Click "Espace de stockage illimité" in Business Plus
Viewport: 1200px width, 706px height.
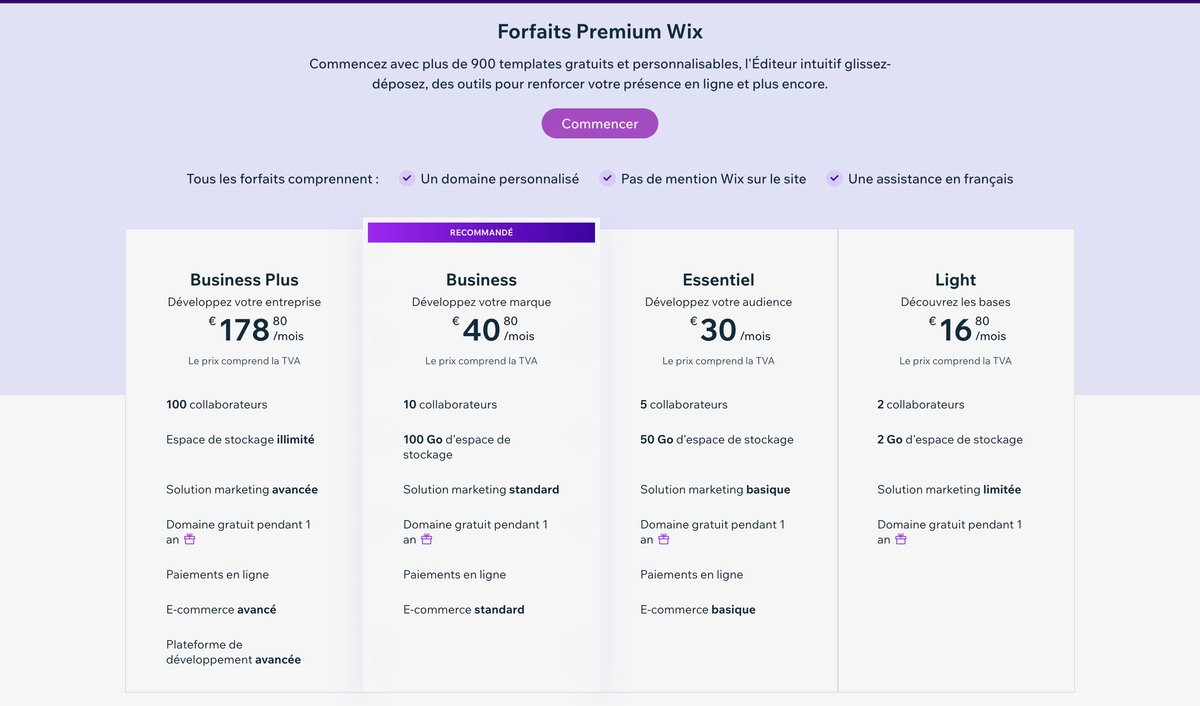click(x=240, y=439)
